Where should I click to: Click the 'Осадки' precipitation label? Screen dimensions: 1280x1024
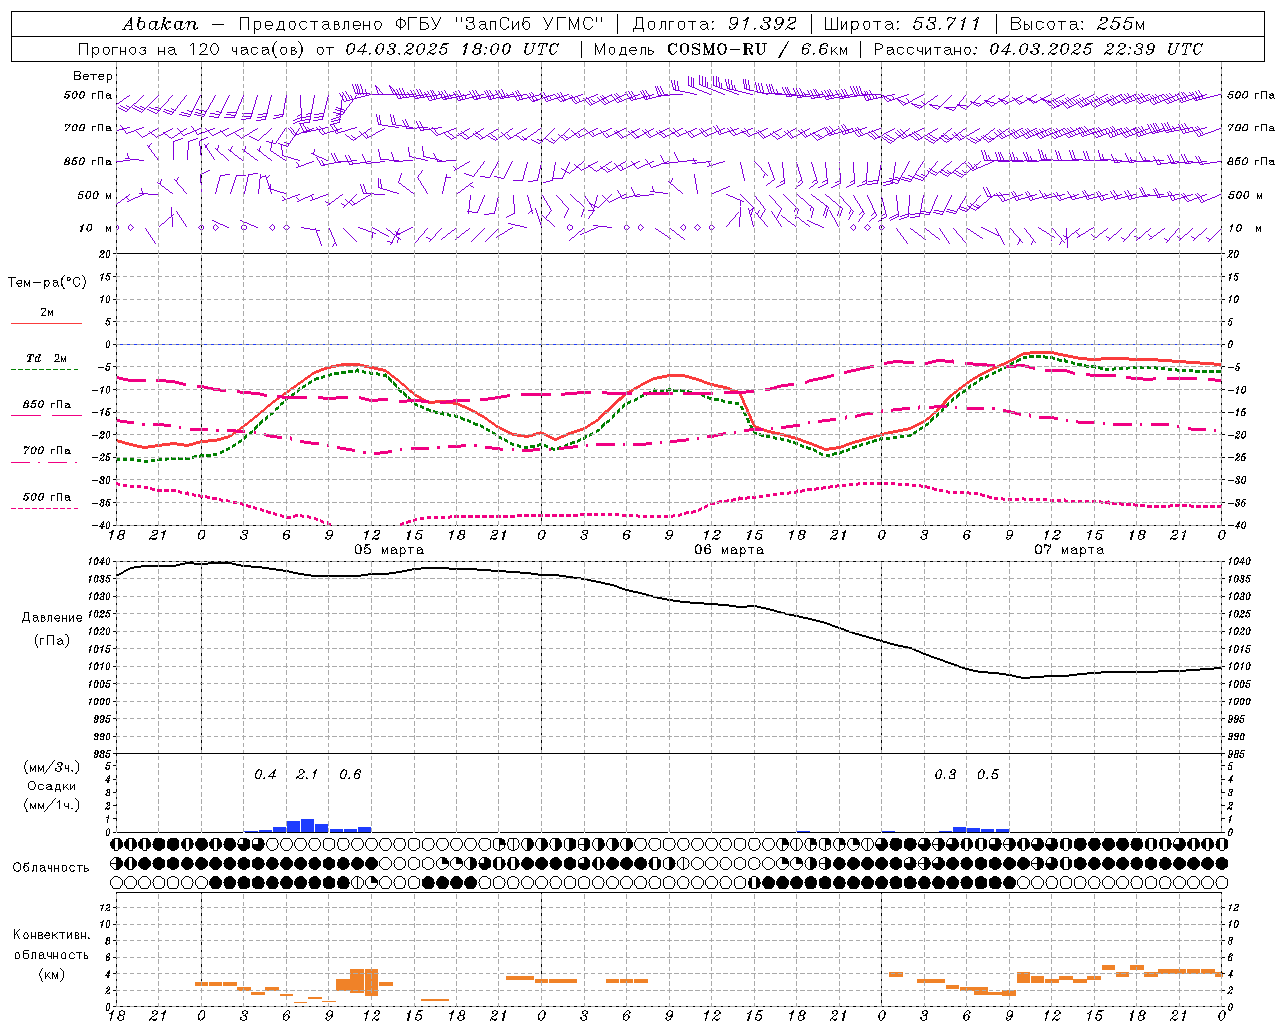tap(52, 787)
